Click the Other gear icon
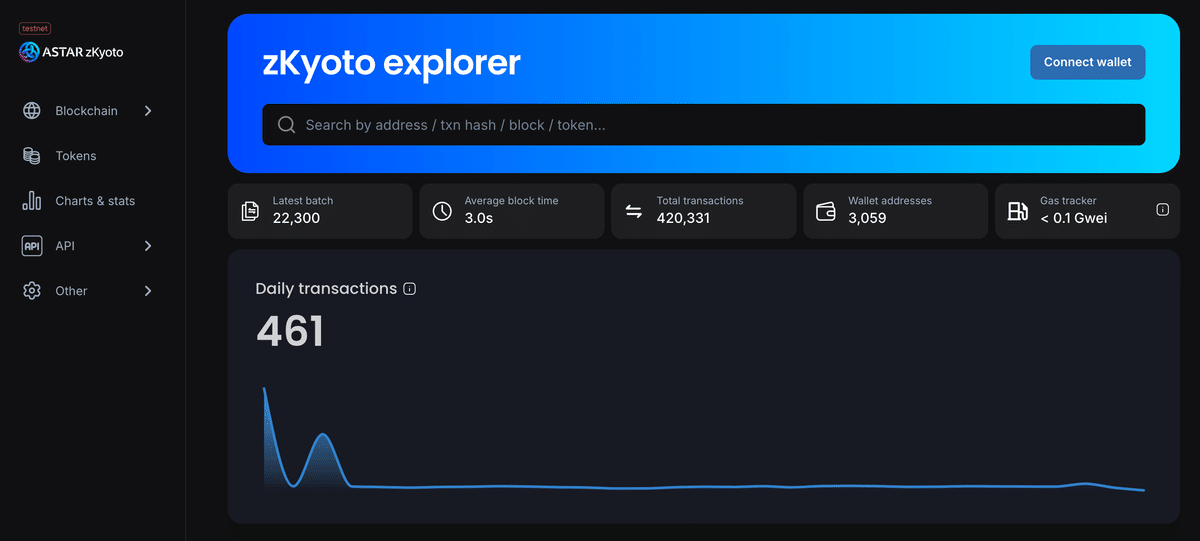The image size is (1200, 541). [x=32, y=291]
